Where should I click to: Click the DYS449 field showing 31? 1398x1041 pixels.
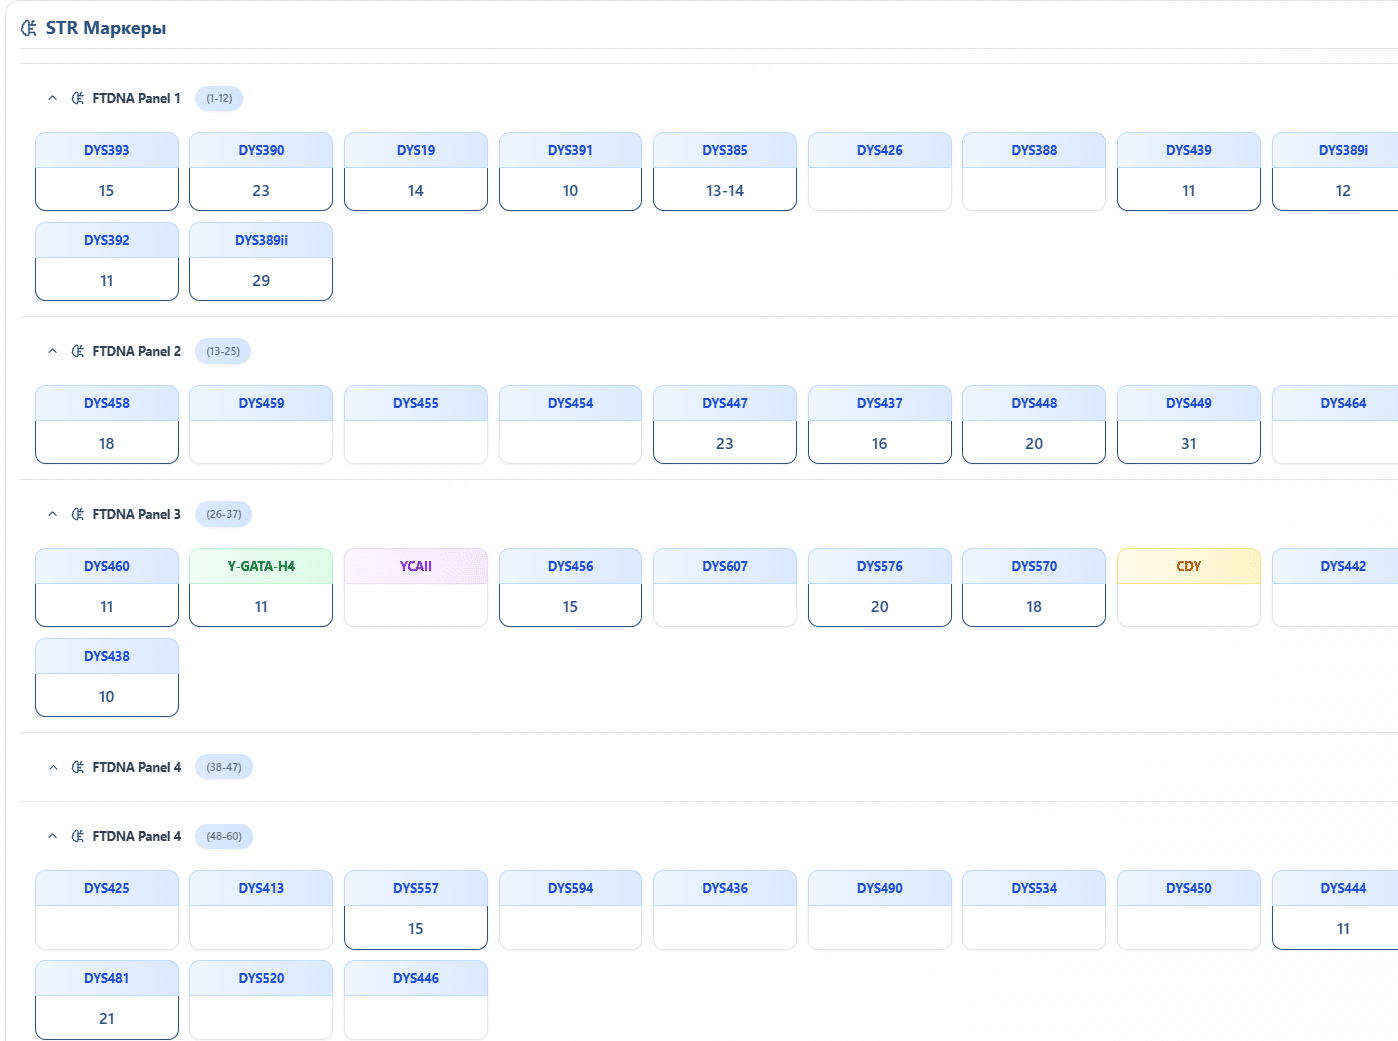tap(1188, 443)
